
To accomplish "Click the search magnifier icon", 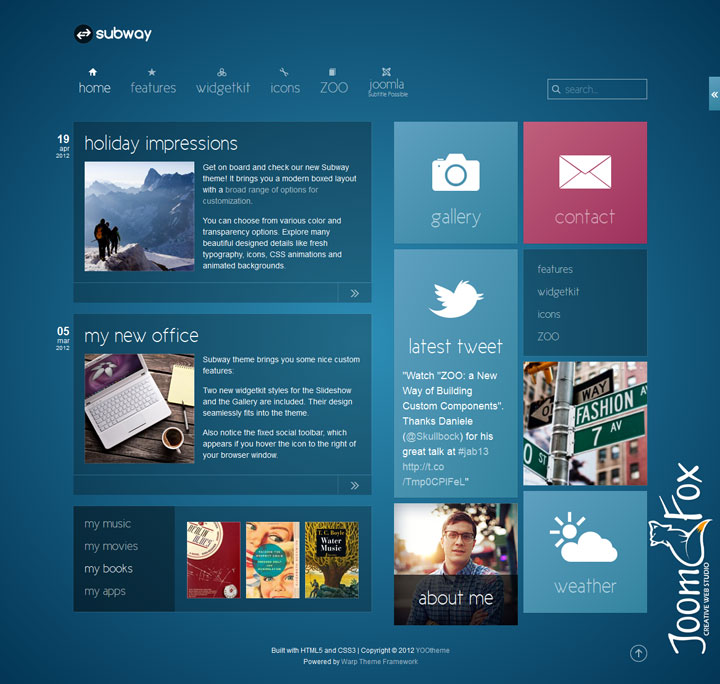I will 556,89.
